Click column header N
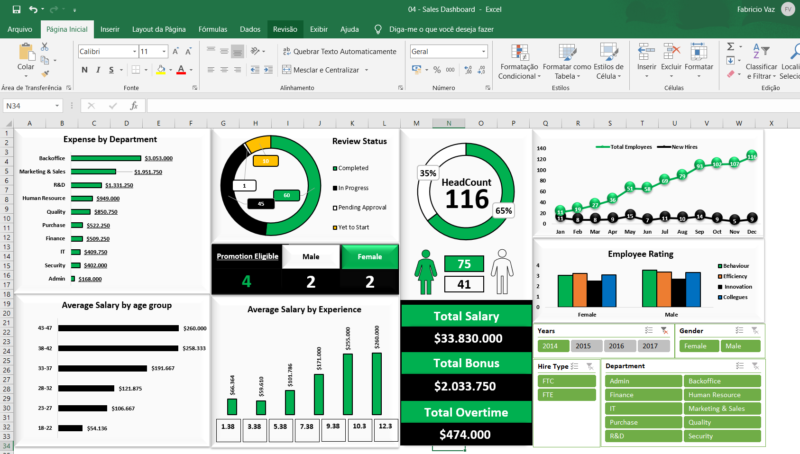 [448, 123]
